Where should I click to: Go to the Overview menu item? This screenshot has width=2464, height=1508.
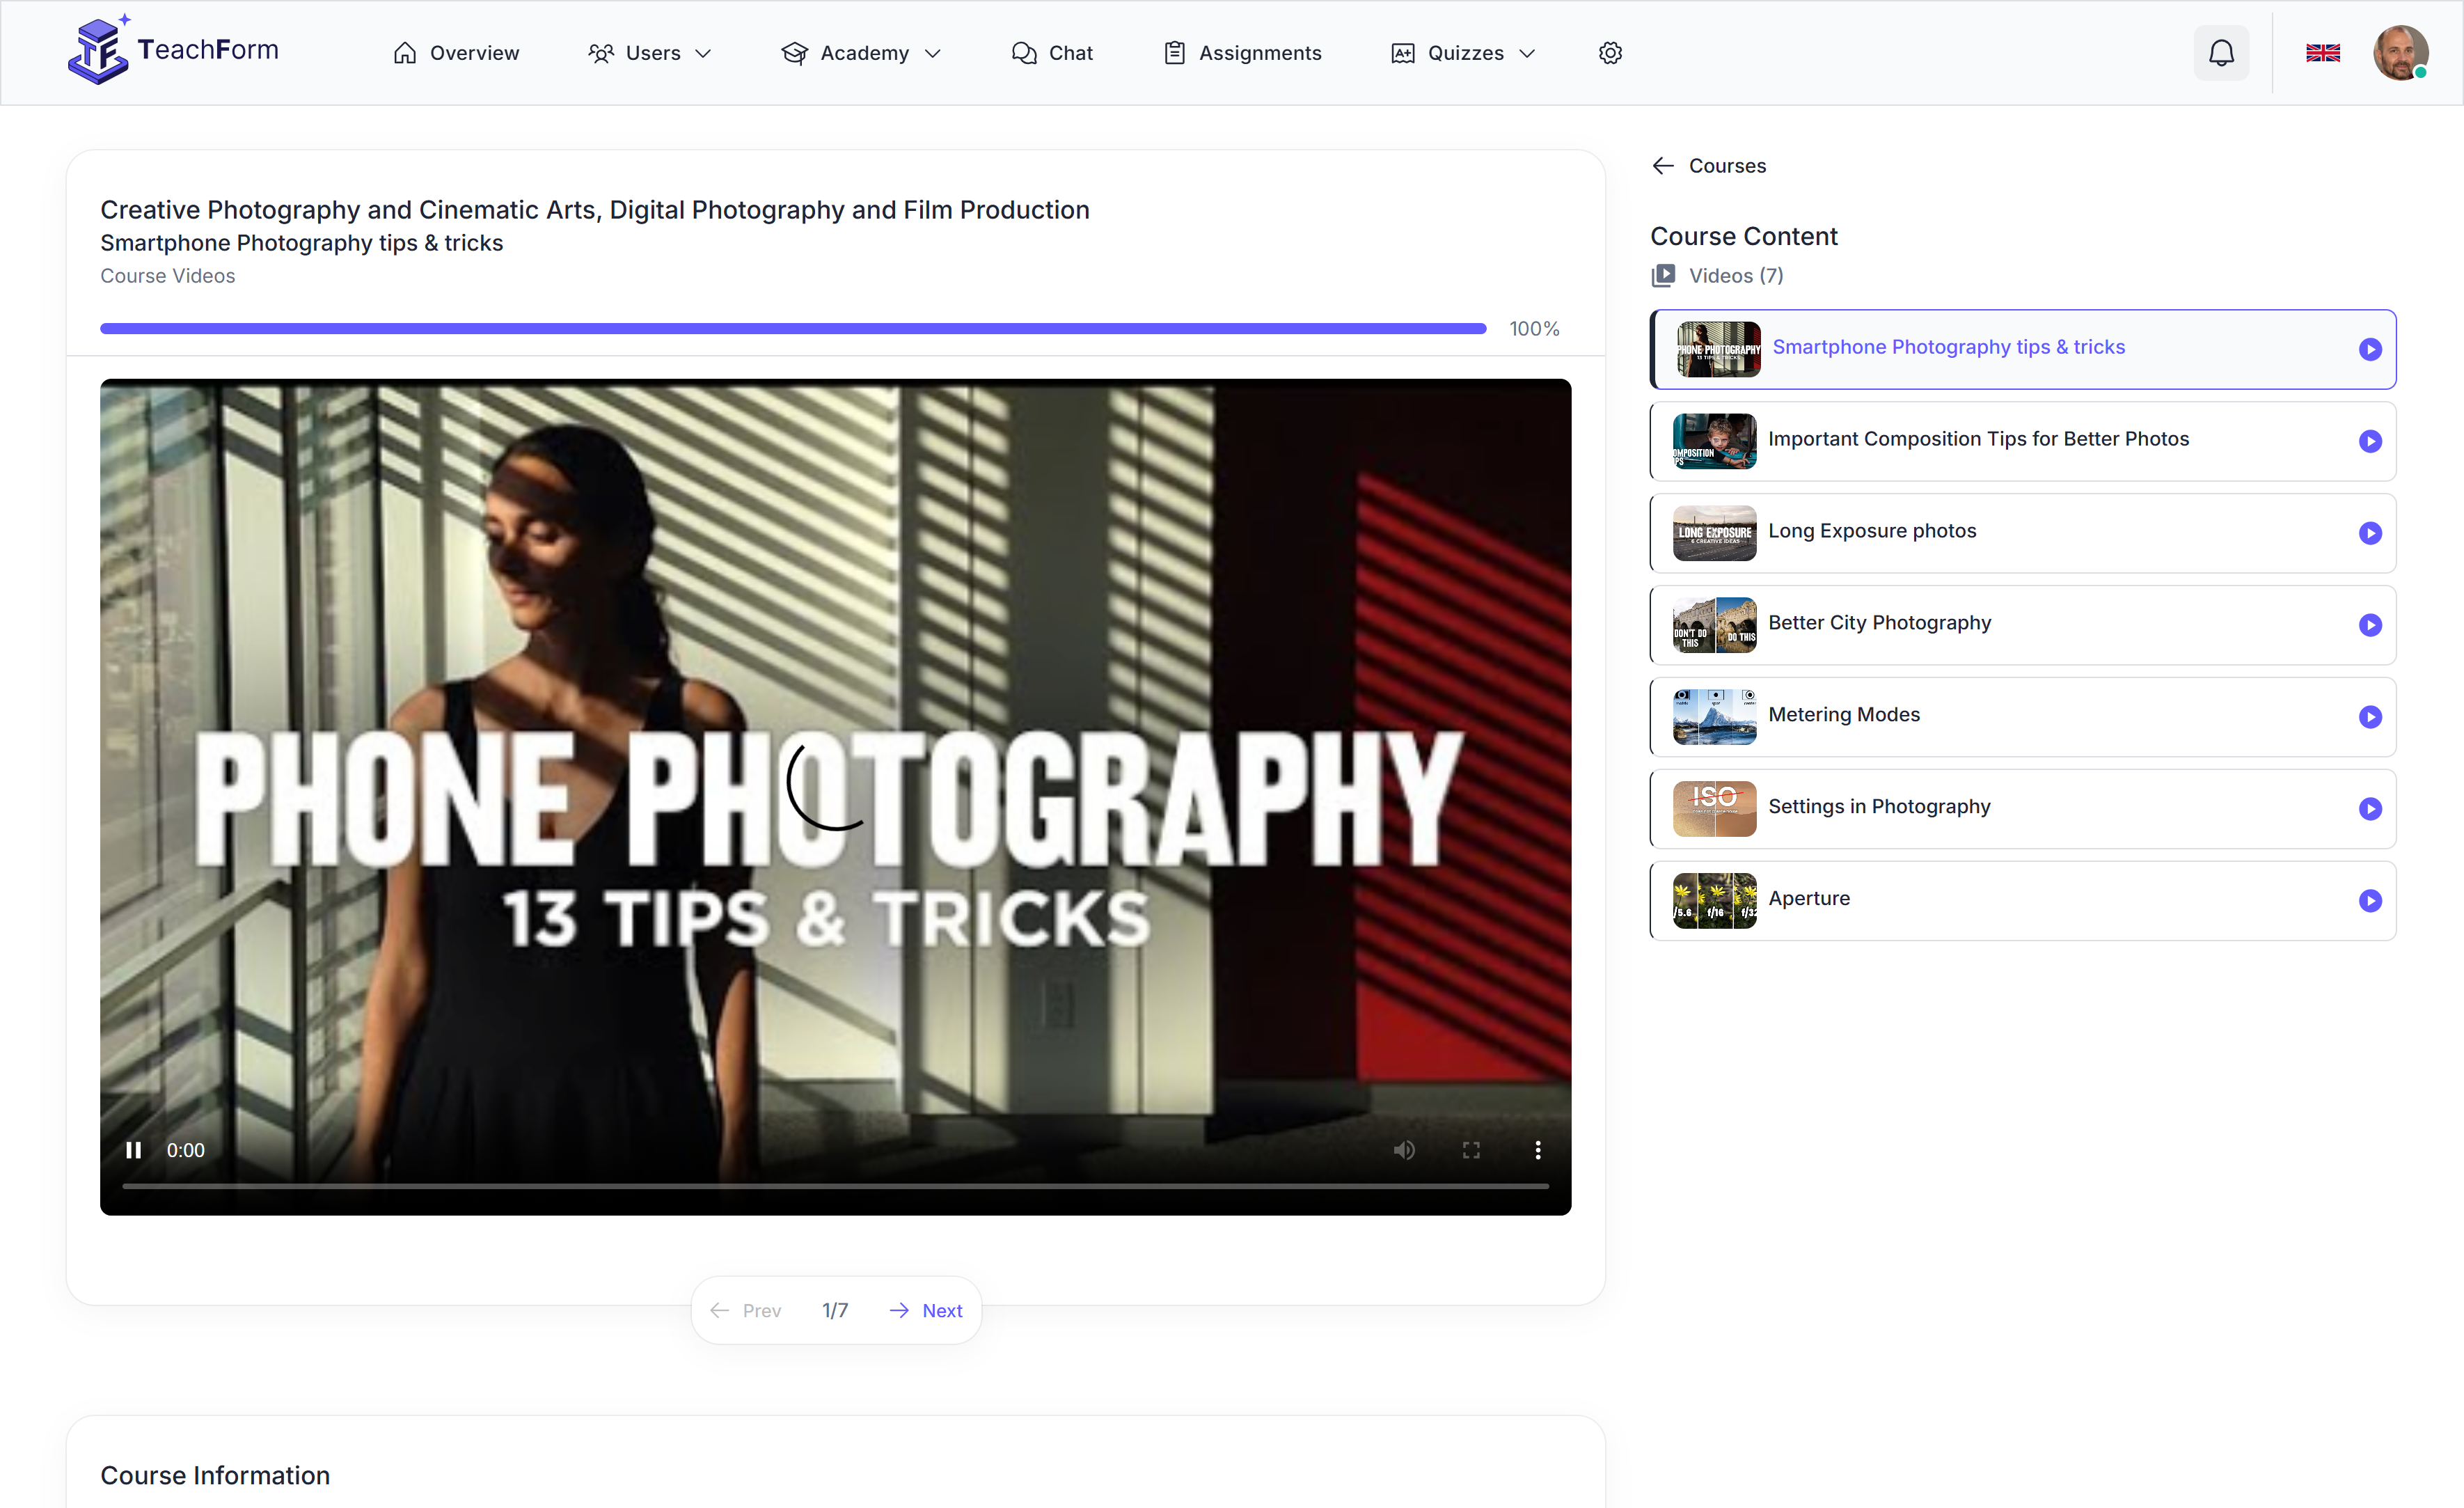pyautogui.click(x=456, y=53)
